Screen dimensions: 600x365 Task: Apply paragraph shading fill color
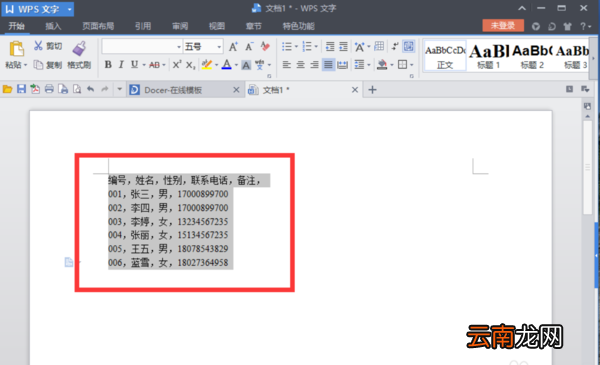click(382, 65)
